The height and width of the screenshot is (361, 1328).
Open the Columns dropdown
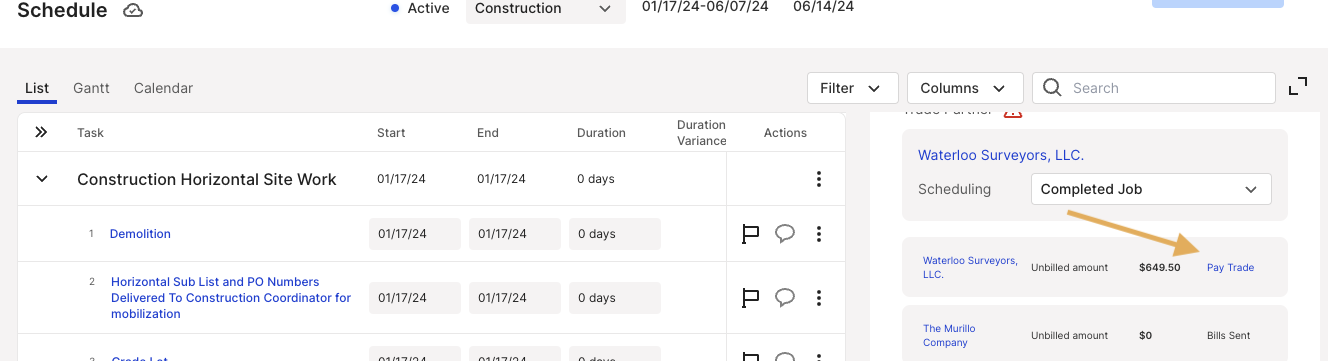[964, 88]
